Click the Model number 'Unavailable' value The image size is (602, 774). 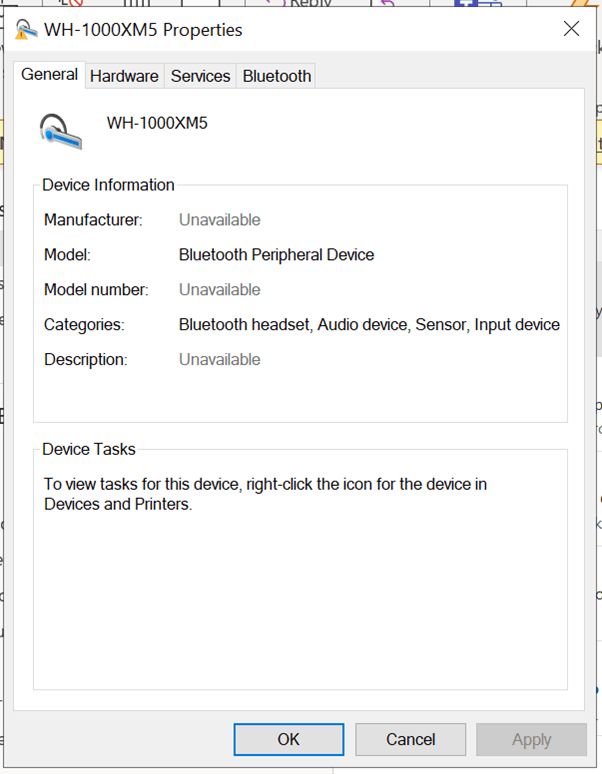point(220,290)
